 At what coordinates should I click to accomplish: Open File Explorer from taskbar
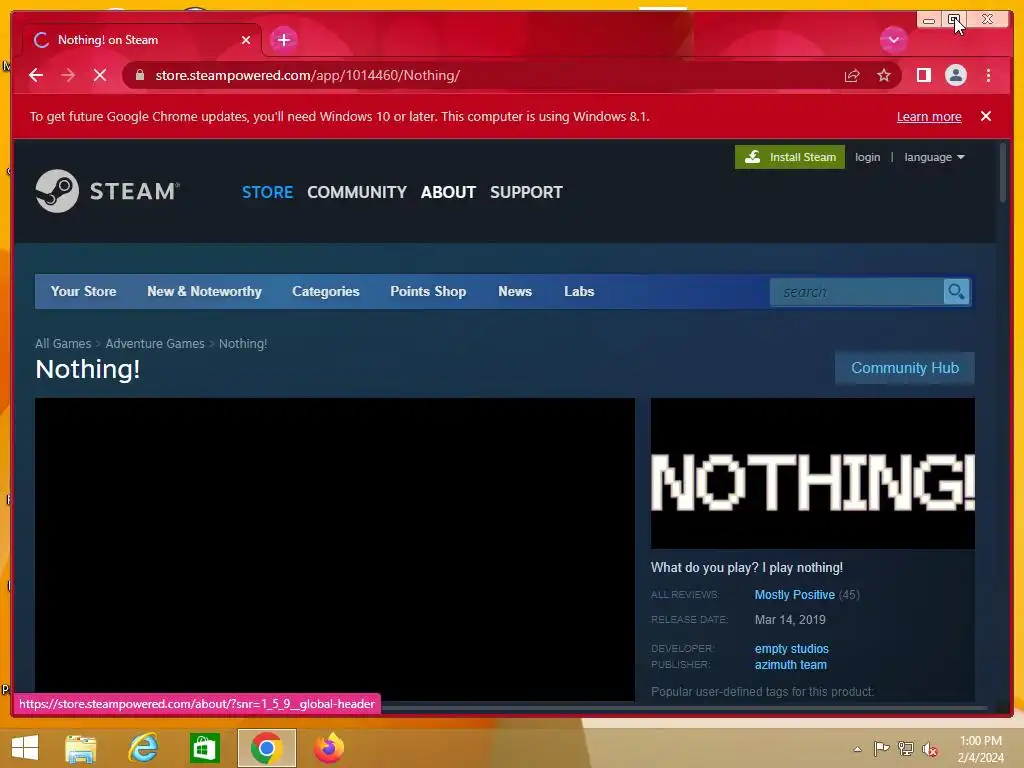pyautogui.click(x=80, y=748)
